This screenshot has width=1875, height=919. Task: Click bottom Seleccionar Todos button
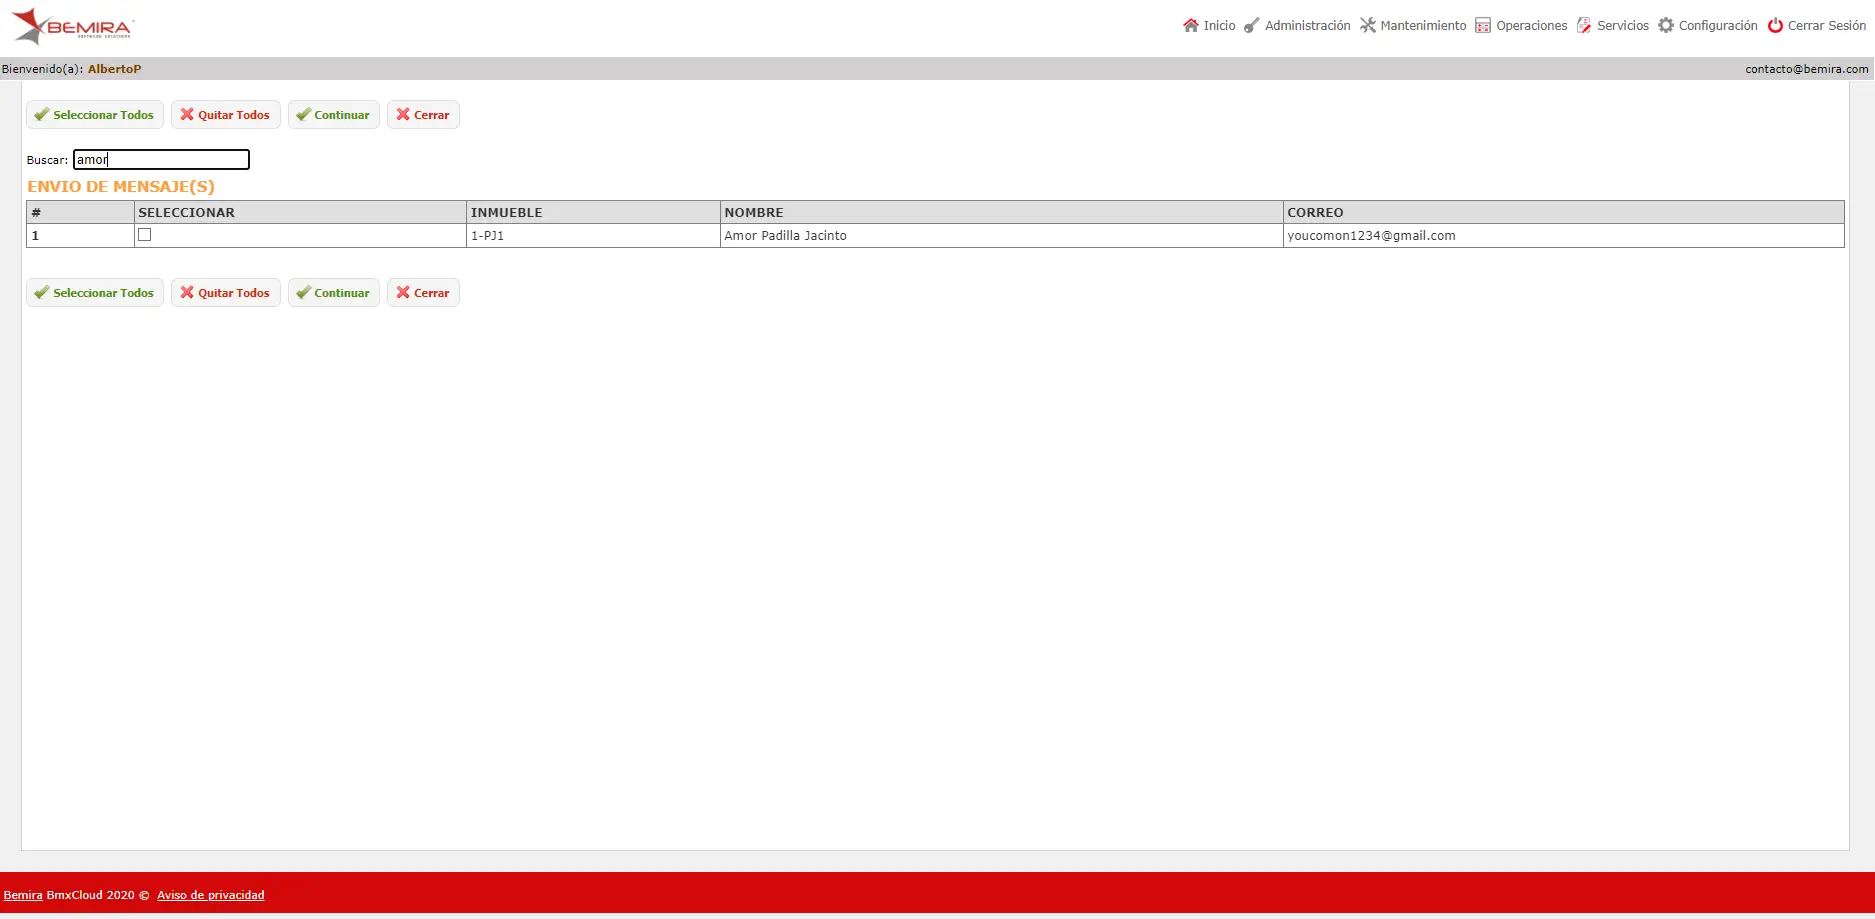click(x=95, y=292)
